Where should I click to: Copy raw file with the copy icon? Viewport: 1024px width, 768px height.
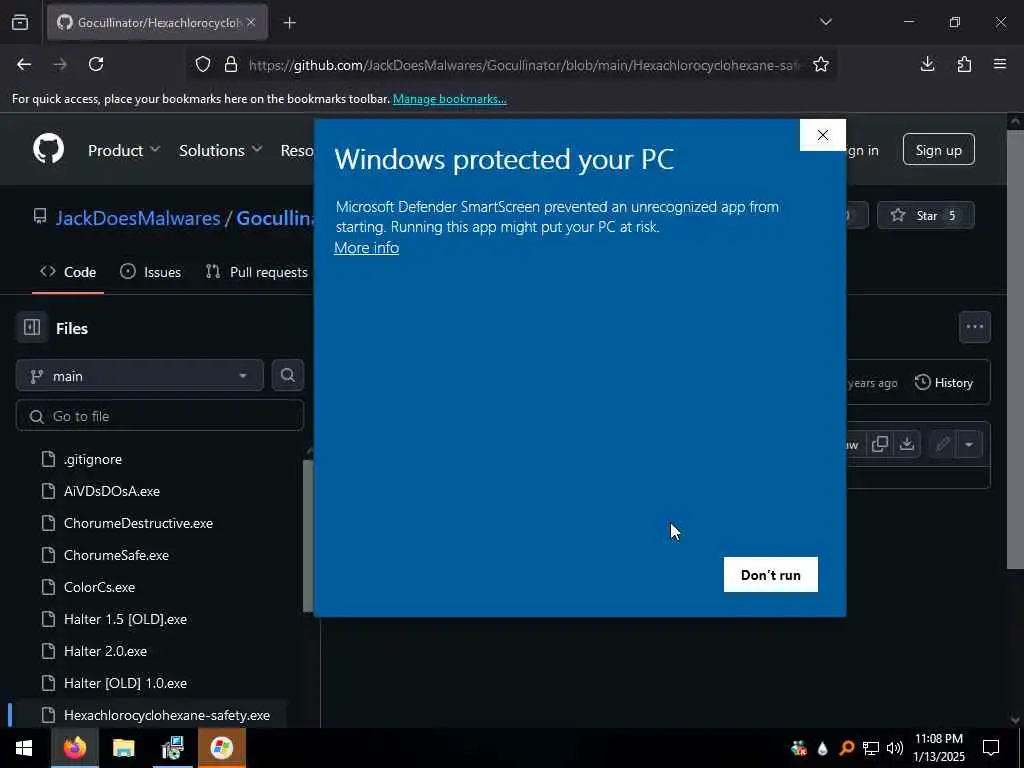880,444
